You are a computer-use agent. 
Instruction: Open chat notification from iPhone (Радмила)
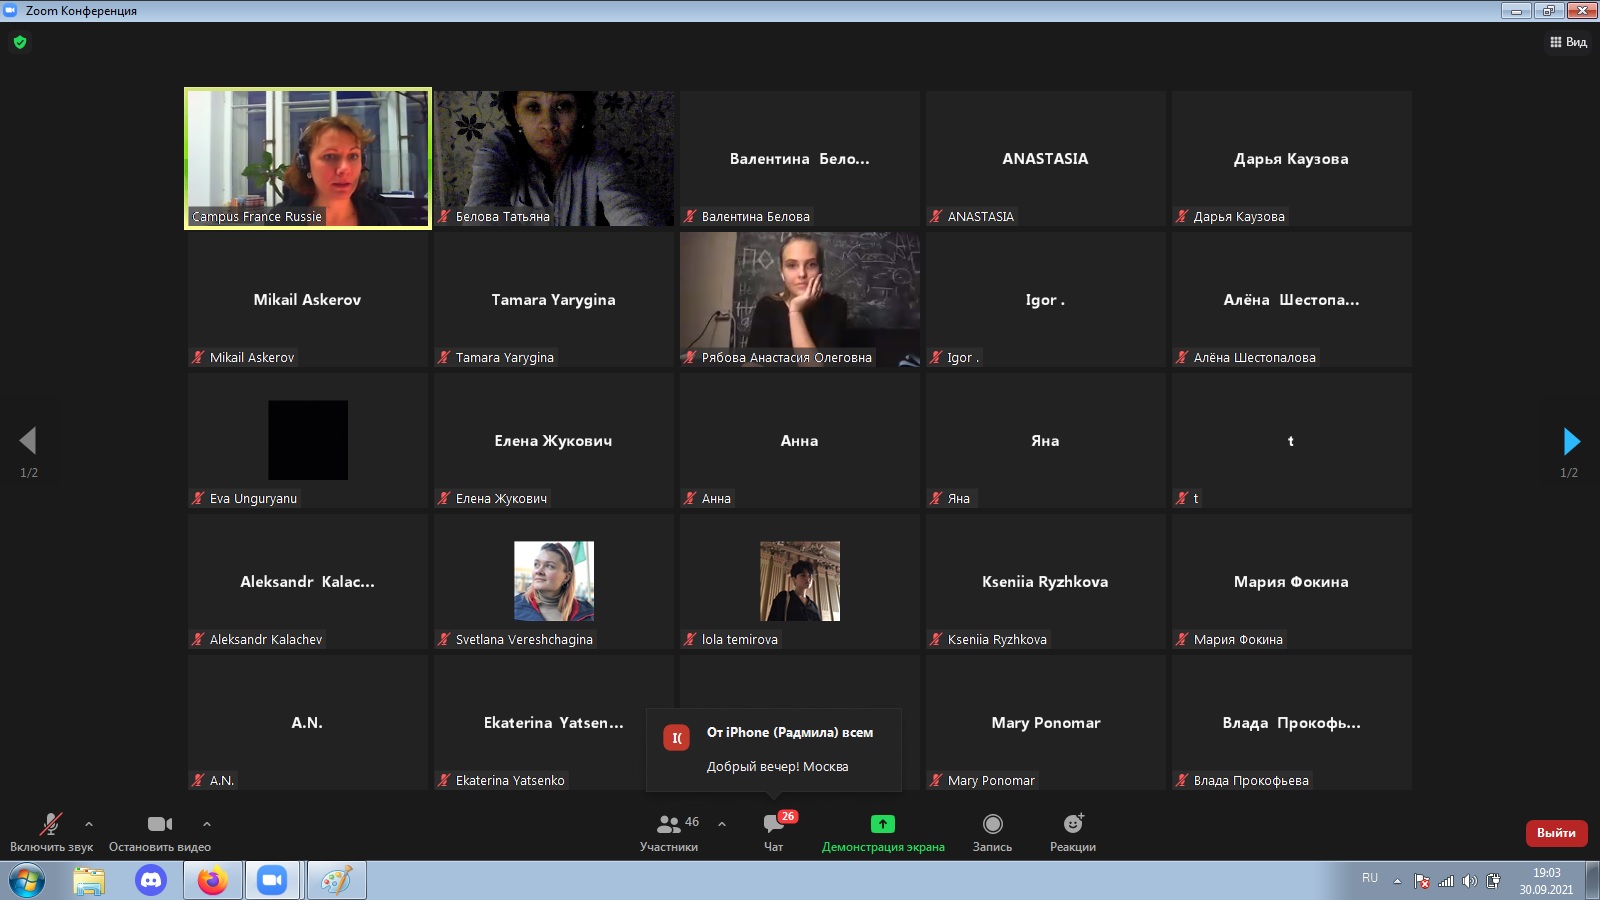tap(775, 749)
